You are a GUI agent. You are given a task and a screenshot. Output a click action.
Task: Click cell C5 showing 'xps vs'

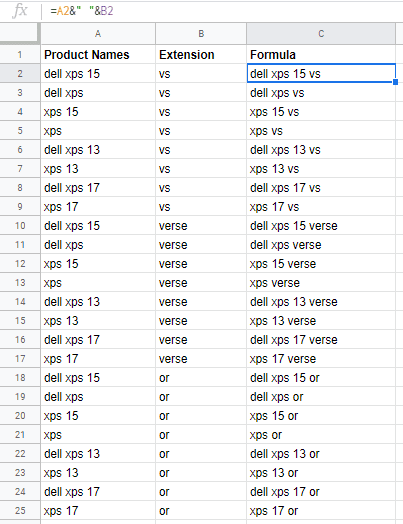click(321, 131)
